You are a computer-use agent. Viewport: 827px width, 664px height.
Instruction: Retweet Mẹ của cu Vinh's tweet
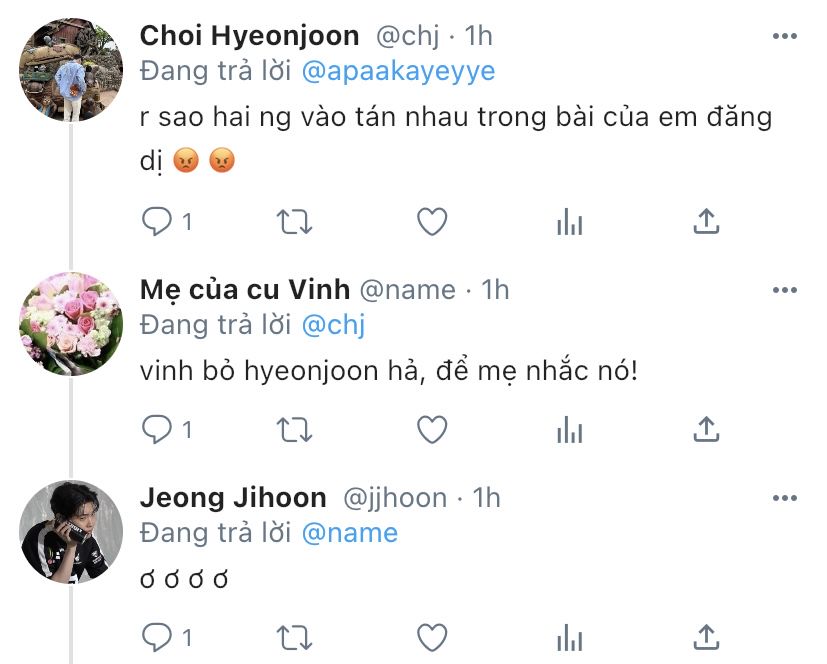(x=294, y=429)
